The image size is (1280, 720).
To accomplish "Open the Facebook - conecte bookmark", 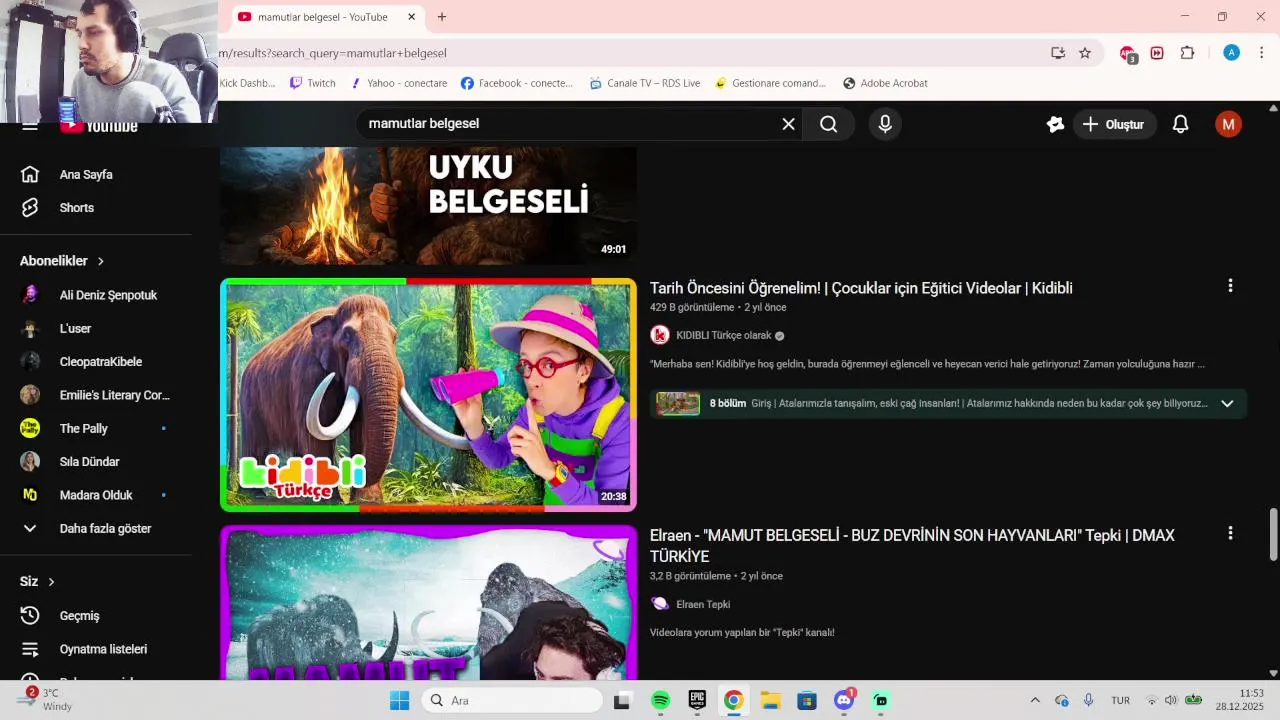I will tap(517, 83).
